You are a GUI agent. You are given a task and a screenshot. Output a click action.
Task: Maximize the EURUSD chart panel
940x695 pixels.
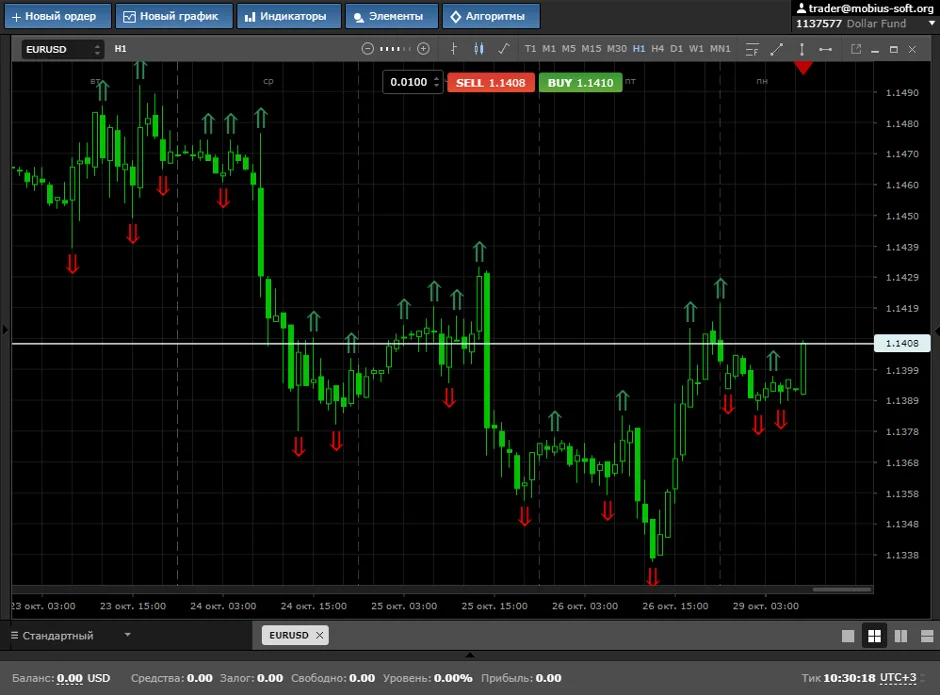(x=894, y=49)
